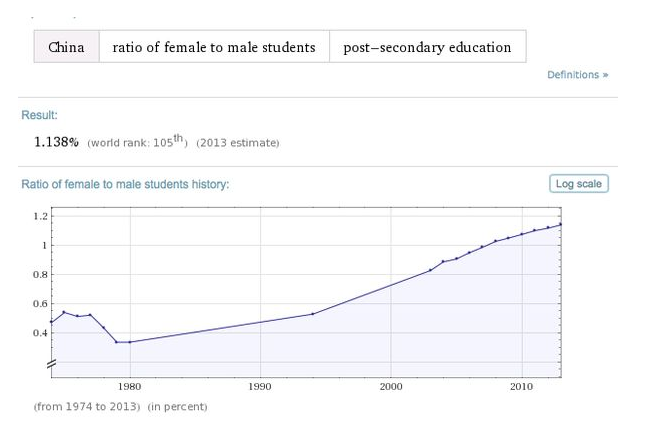Image resolution: width=658 pixels, height=421 pixels.
Task: Click the '2013 estimate' note
Action: (x=238, y=143)
